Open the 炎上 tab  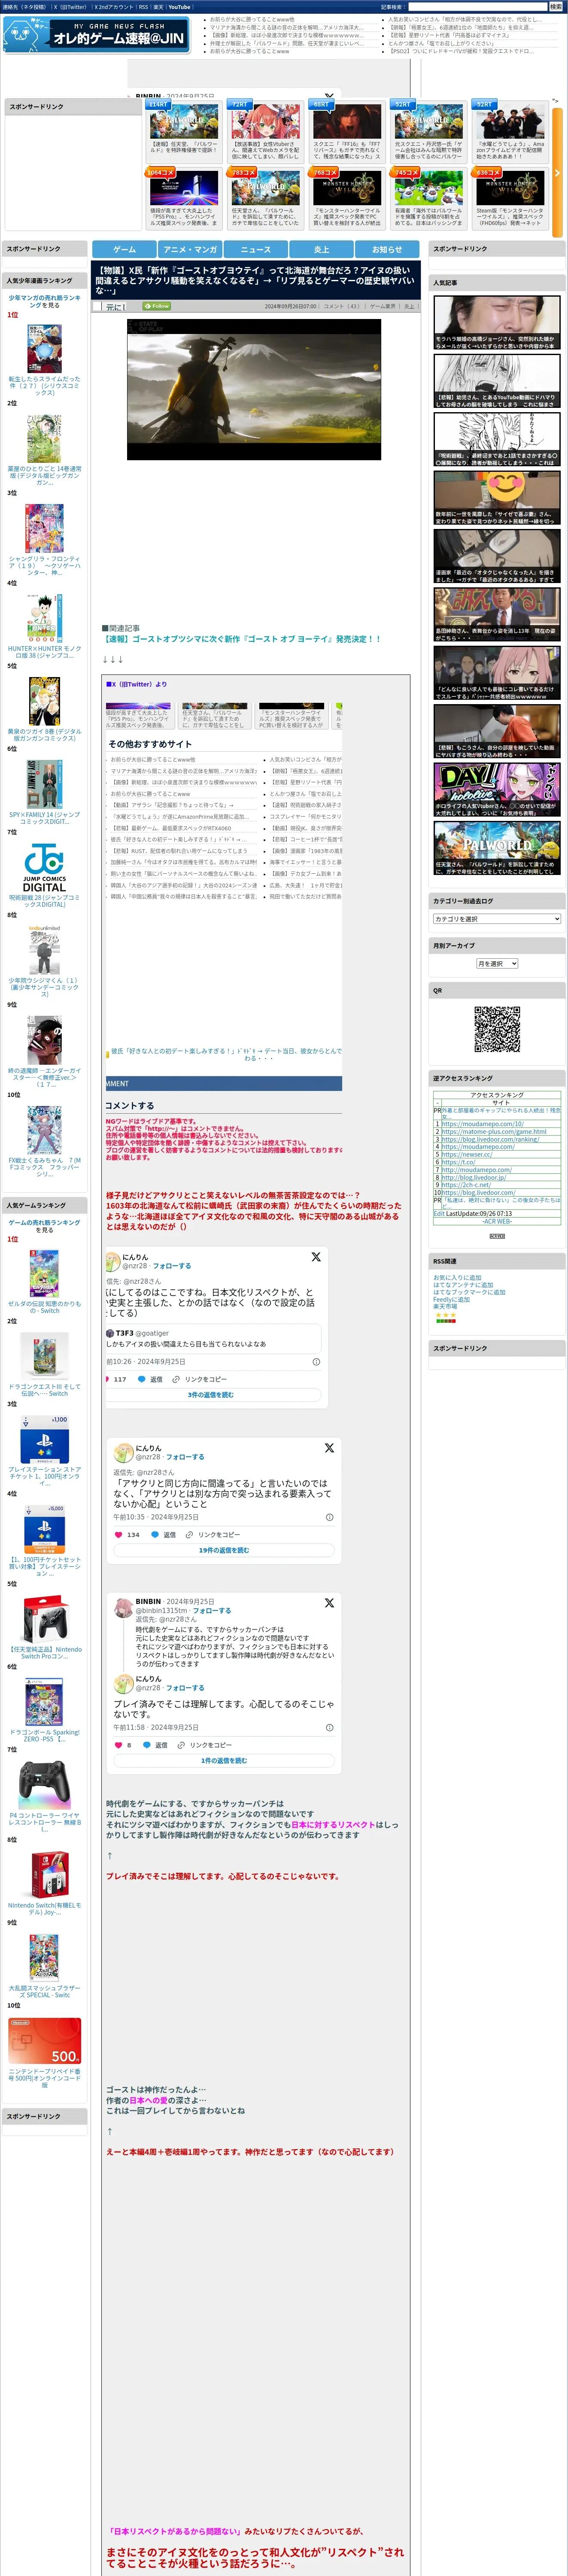click(321, 249)
